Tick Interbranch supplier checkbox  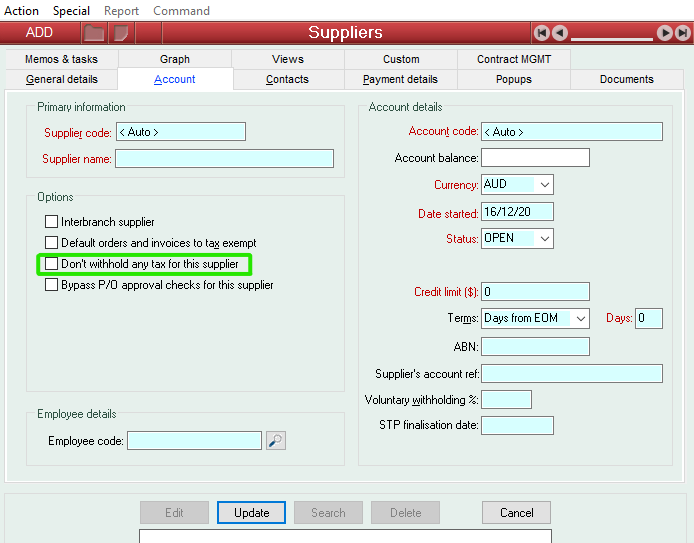click(51, 221)
